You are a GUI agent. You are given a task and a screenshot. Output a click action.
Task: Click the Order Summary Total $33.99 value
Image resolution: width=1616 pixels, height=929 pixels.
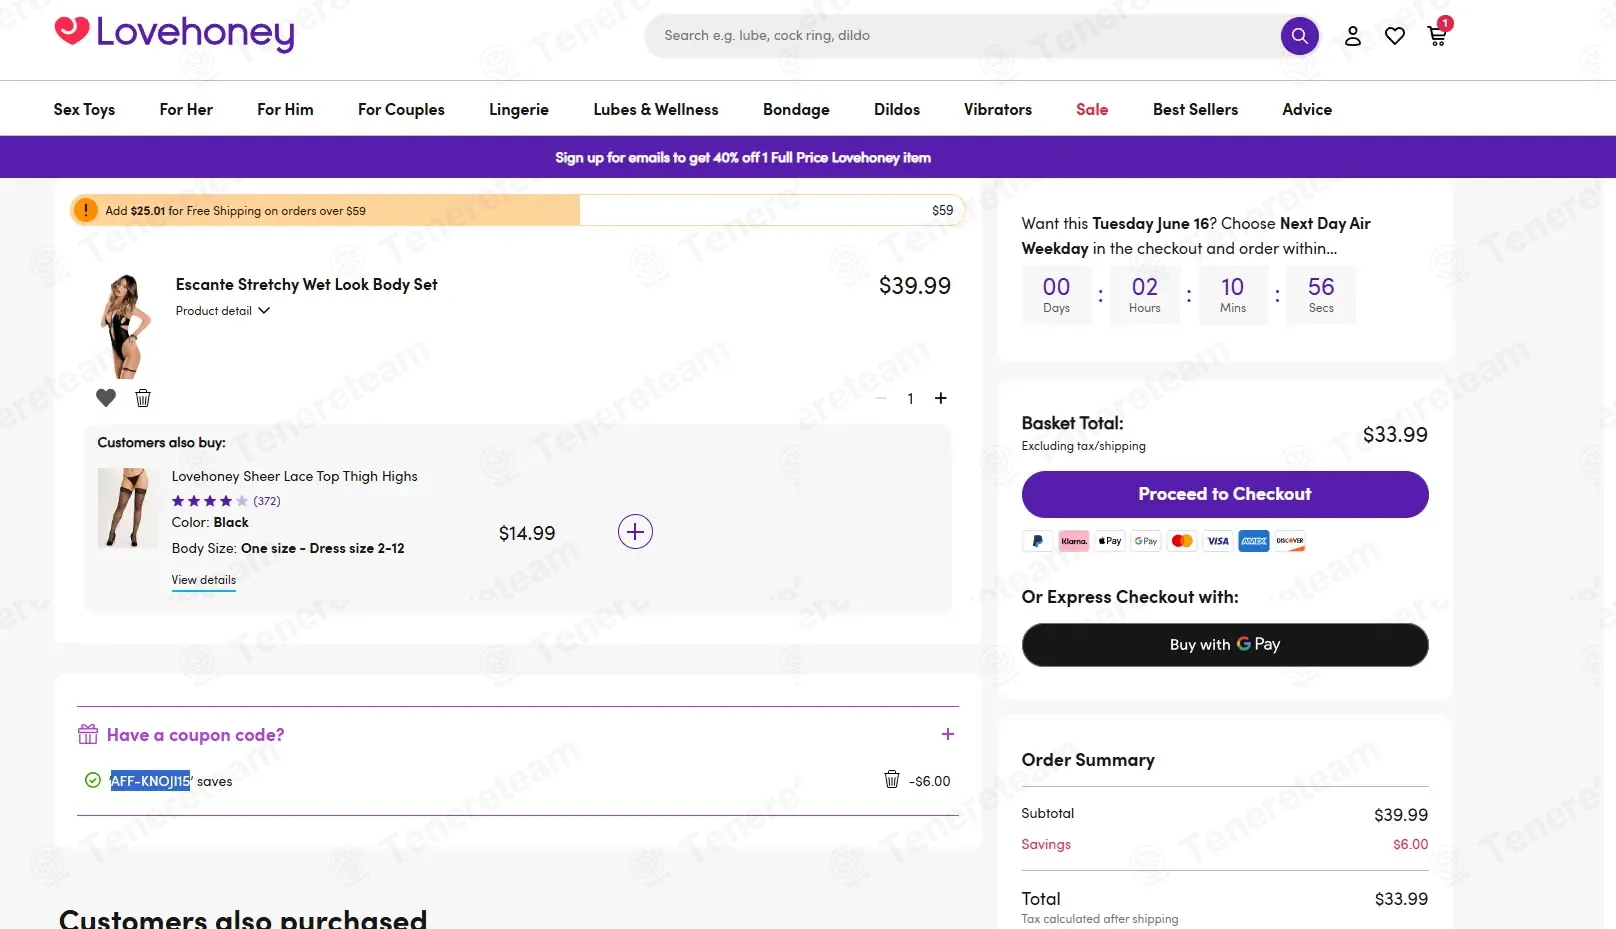pyautogui.click(x=1401, y=899)
